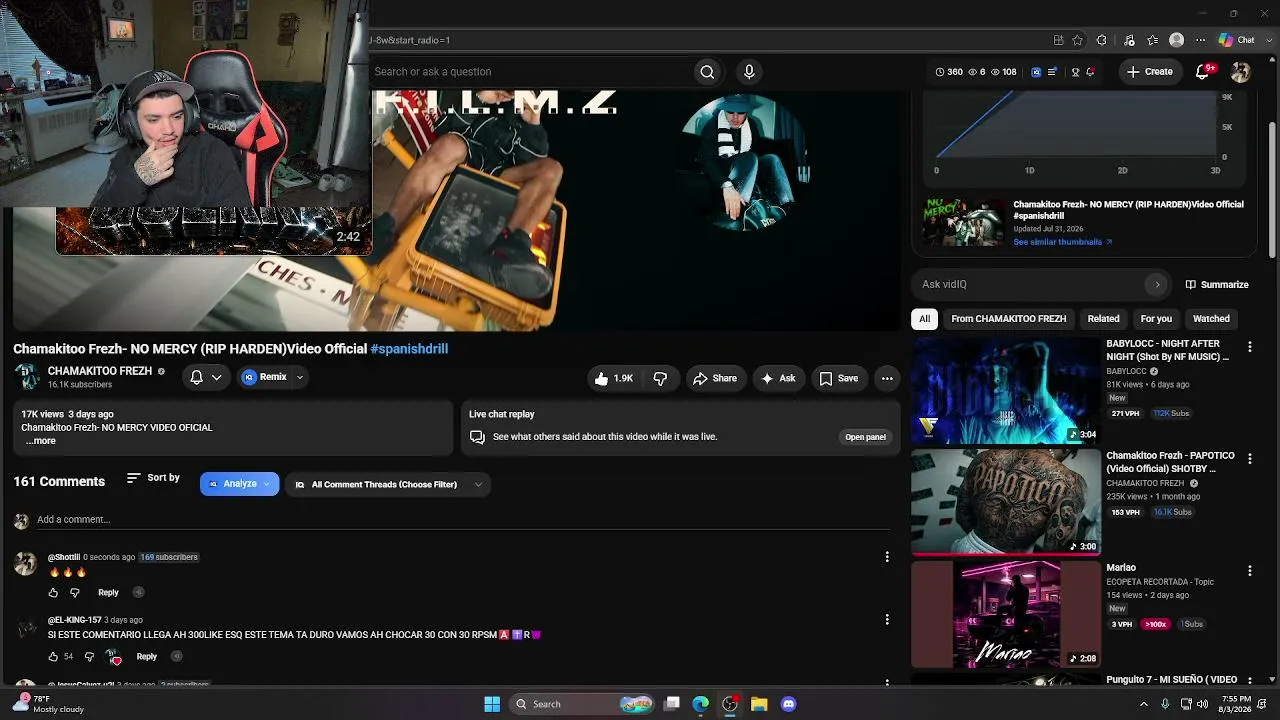
Task: Save the video to a playlist
Action: (838, 378)
